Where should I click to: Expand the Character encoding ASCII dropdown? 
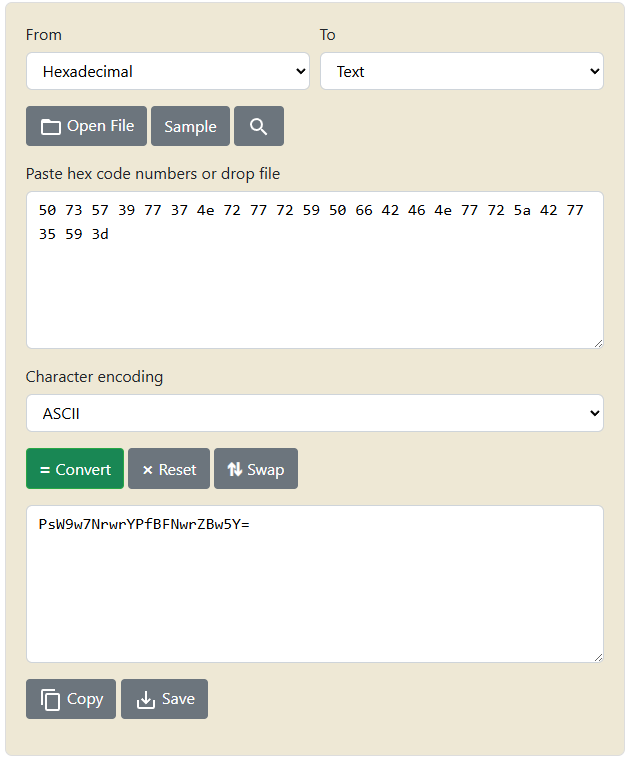click(314, 413)
